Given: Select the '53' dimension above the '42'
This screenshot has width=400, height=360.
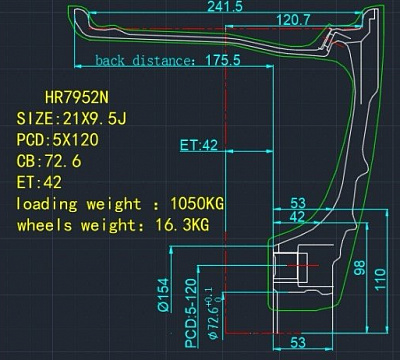Looking at the screenshot, I should coord(298,203).
